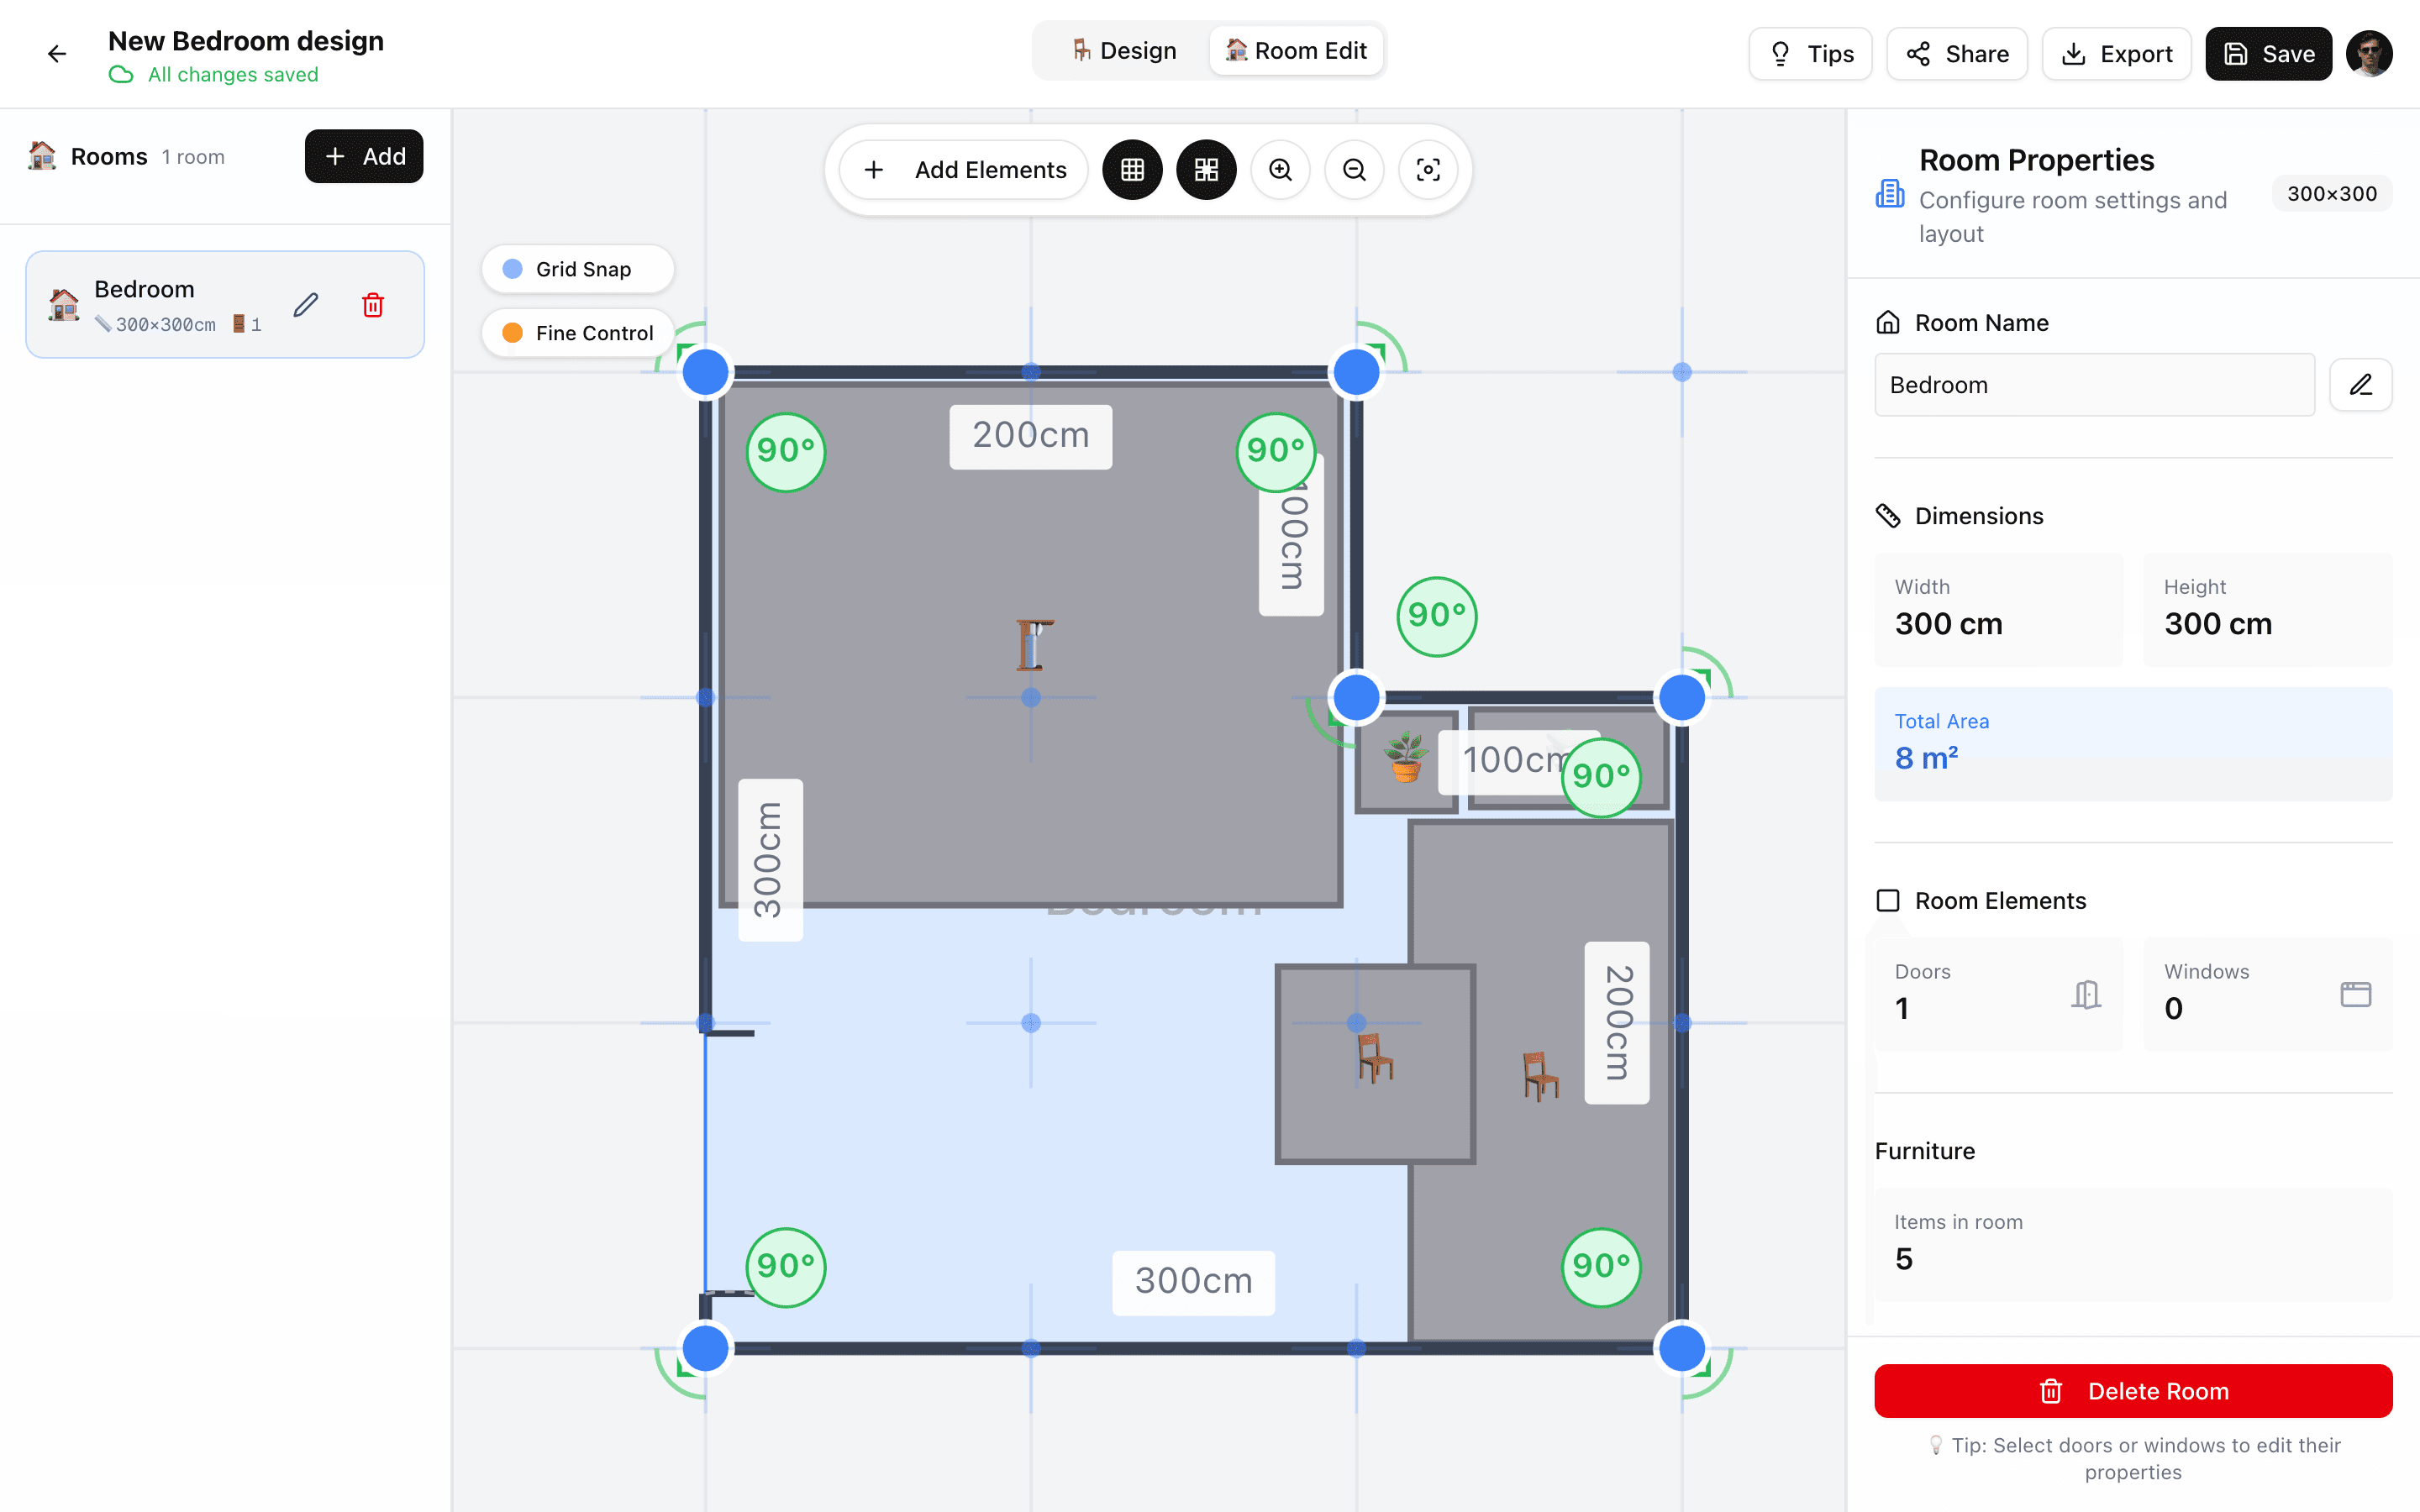Click the zoom in magnifier icon
Viewport: 2420px width, 1512px height.
click(1280, 170)
